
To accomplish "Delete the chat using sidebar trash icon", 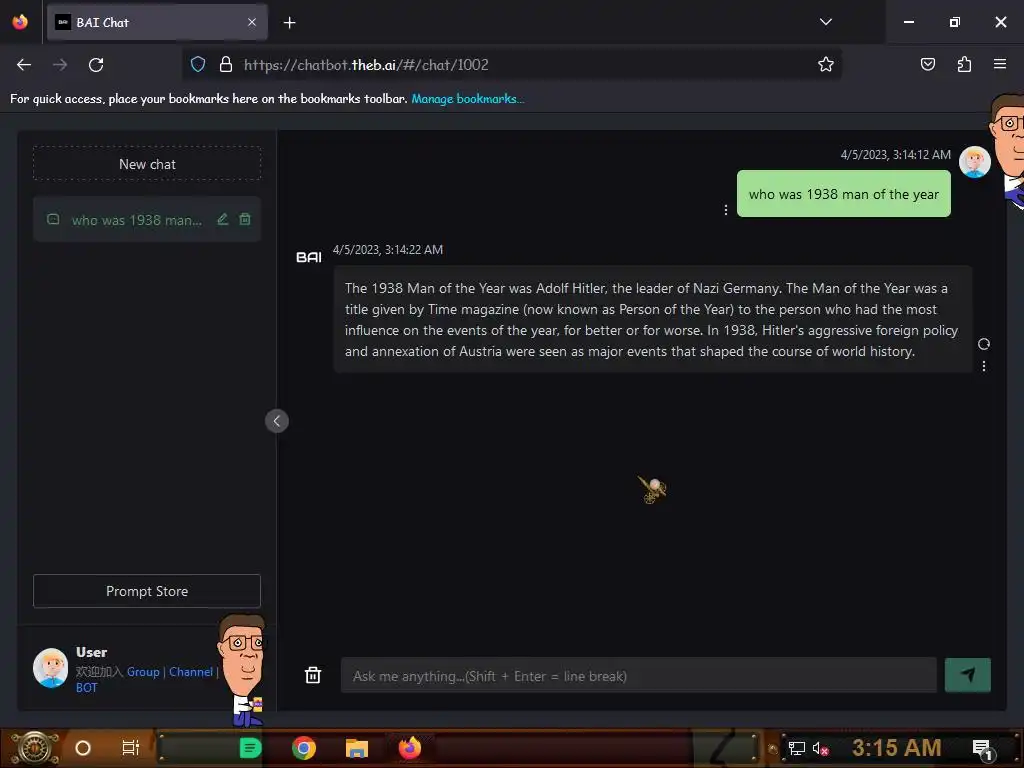I will click(x=245, y=219).
